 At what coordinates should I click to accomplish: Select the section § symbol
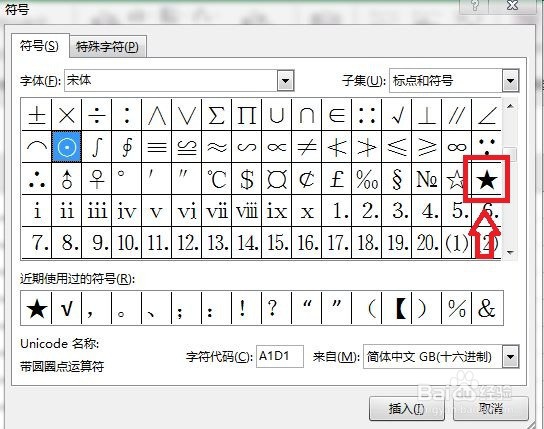click(397, 179)
